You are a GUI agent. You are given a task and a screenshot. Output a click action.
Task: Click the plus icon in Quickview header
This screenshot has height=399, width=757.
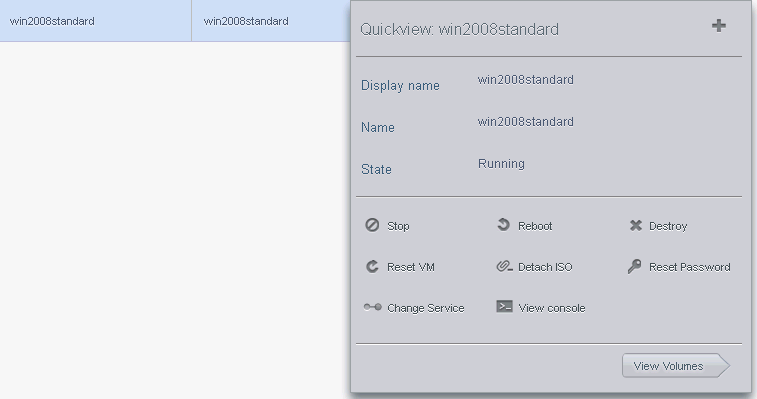coord(719,26)
